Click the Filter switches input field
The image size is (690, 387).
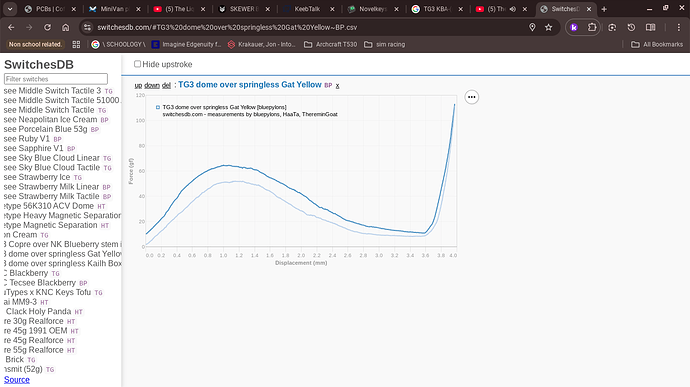coord(56,79)
